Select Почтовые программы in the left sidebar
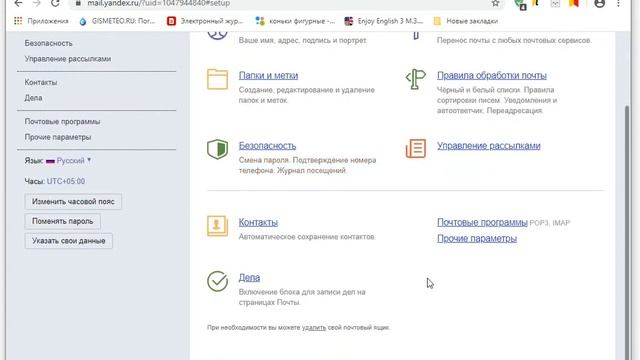 click(62, 122)
